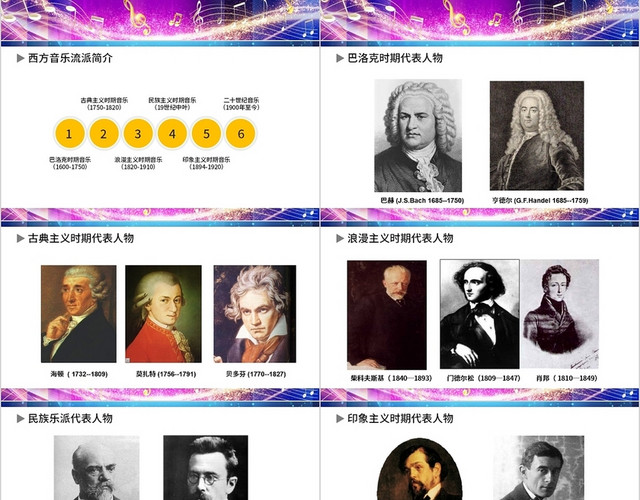Click triangle marker next to 民族乐派代表人物
Viewport: 640px width, 500px height.
point(20,418)
